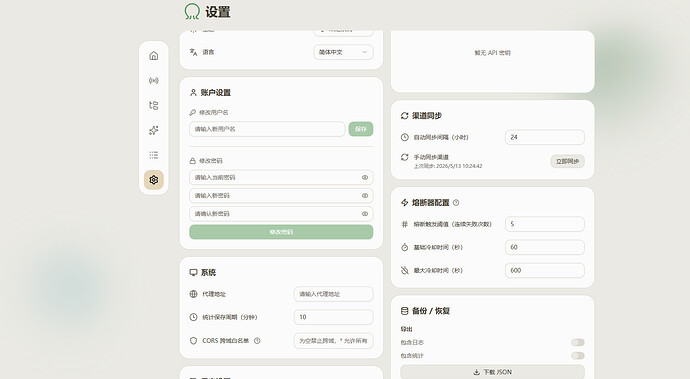Click the refresh icon beside 手动同步渠道
Screen dimensions: 690x379
coord(404,157)
